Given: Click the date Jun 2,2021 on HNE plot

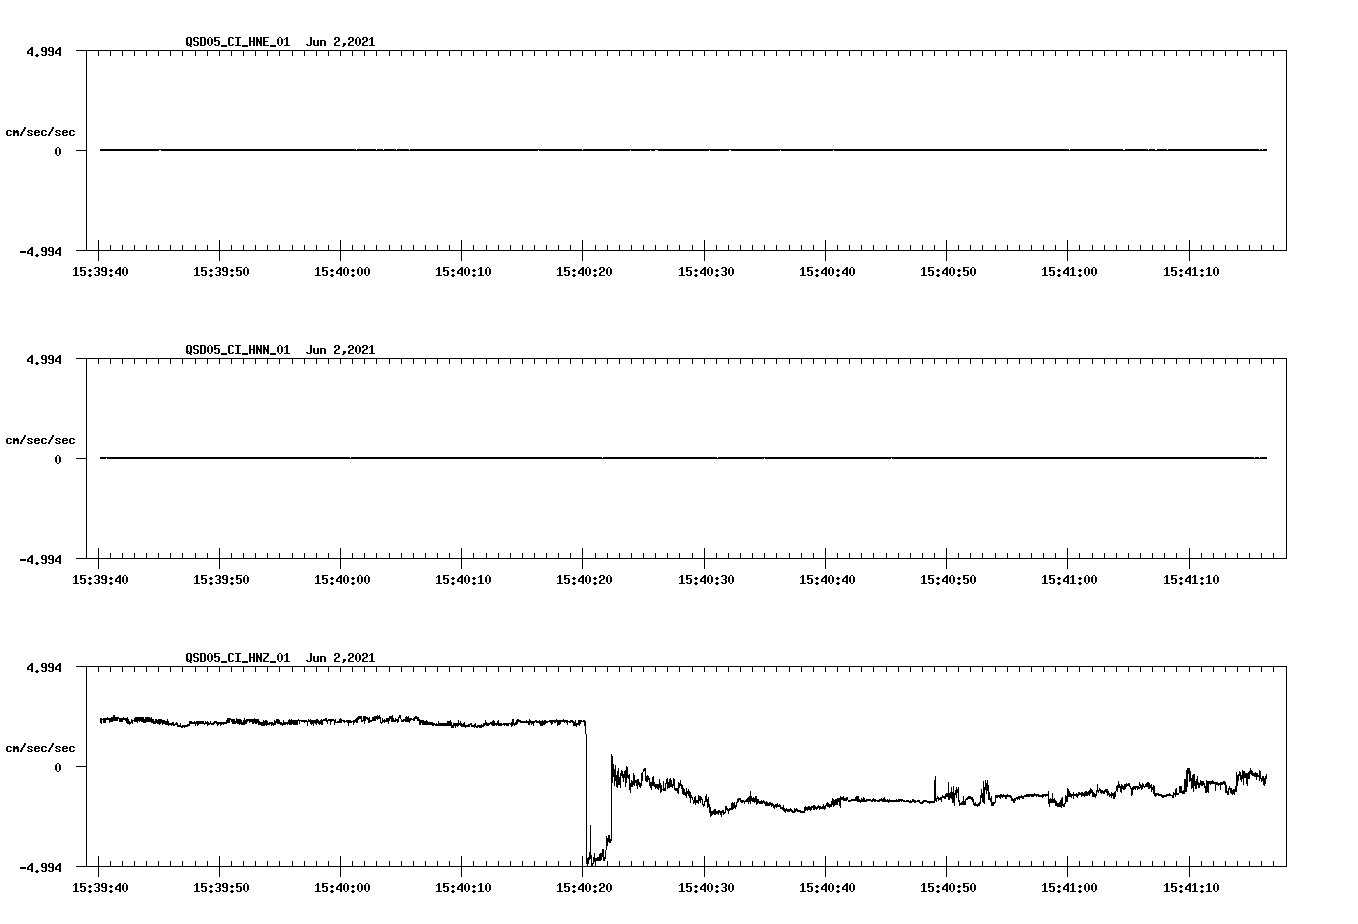Looking at the screenshot, I should 341,42.
